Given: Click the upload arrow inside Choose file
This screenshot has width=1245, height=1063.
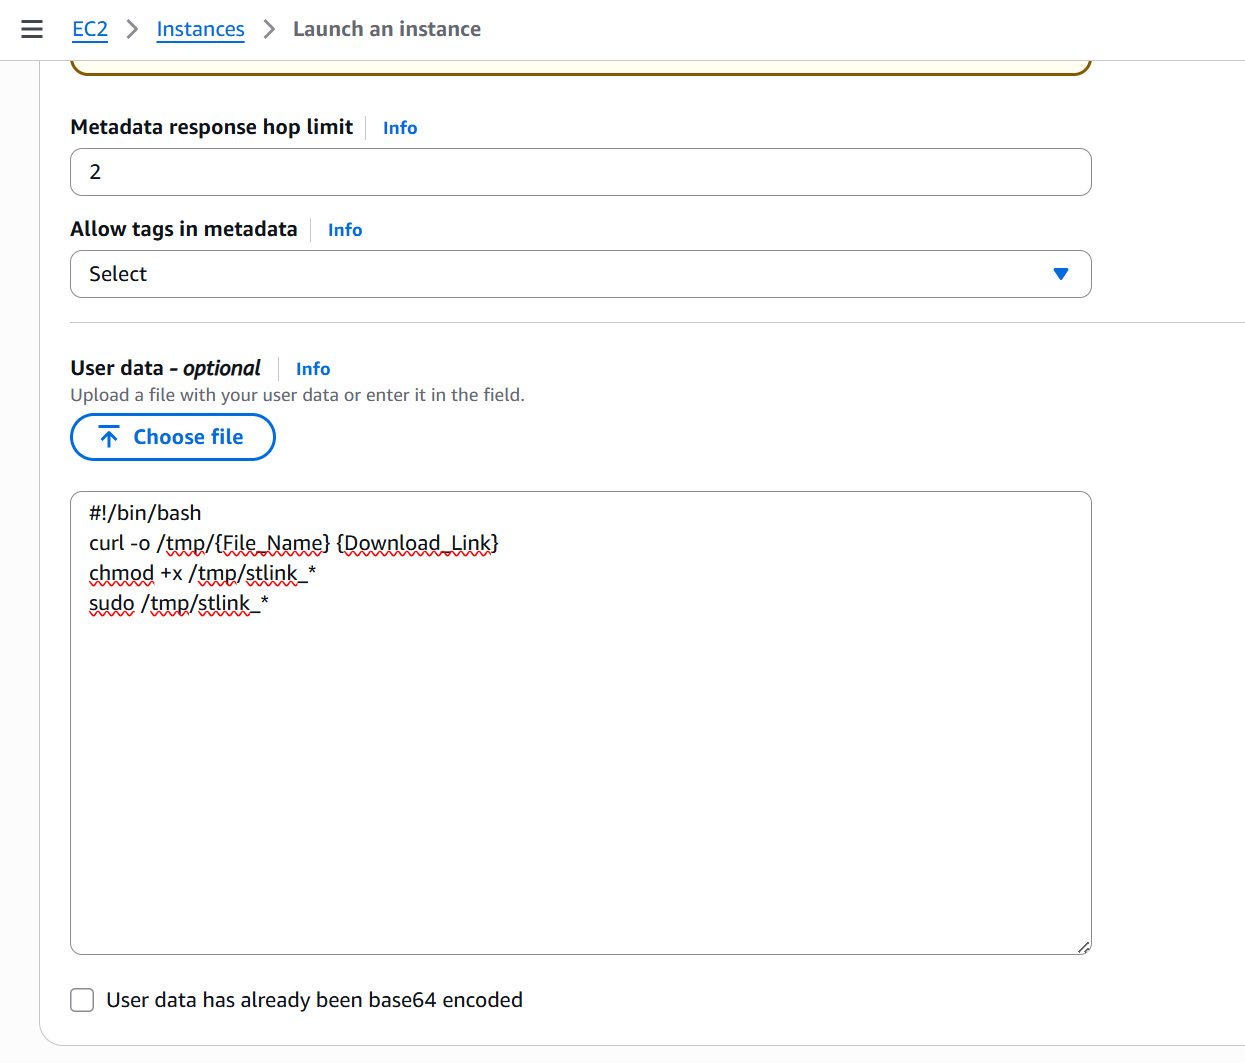Looking at the screenshot, I should tap(110, 436).
